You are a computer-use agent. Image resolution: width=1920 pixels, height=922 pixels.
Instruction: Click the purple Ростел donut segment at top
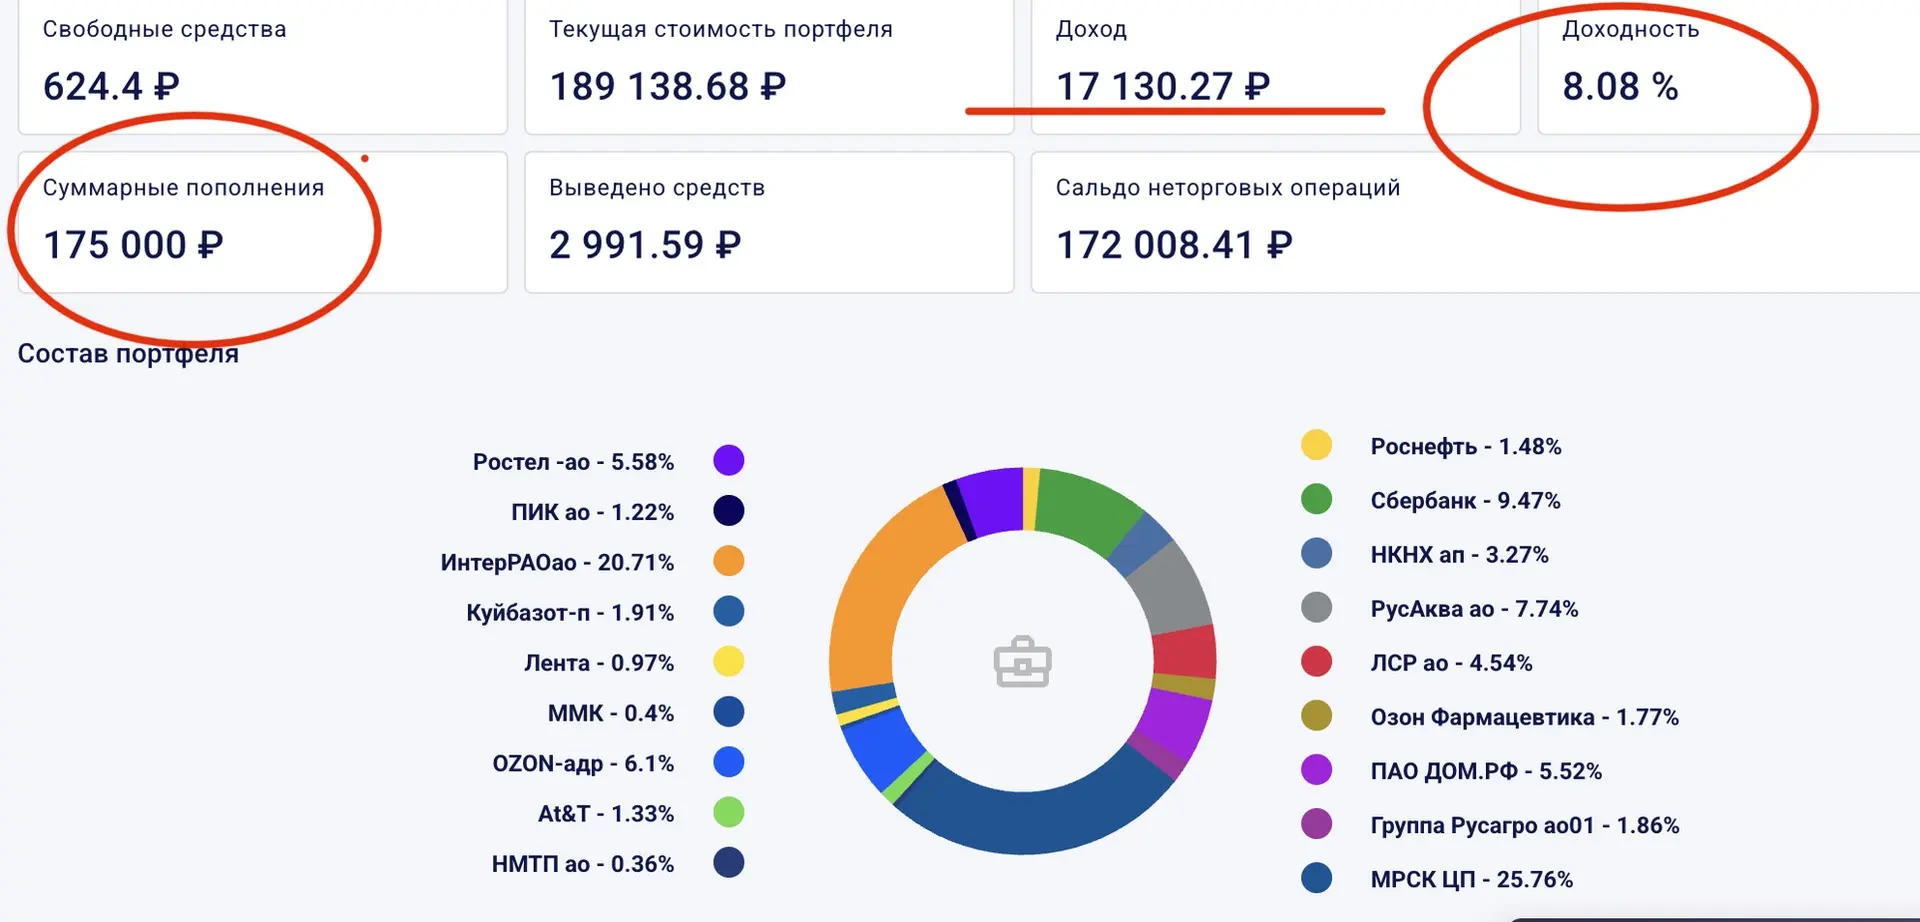pyautogui.click(x=992, y=500)
